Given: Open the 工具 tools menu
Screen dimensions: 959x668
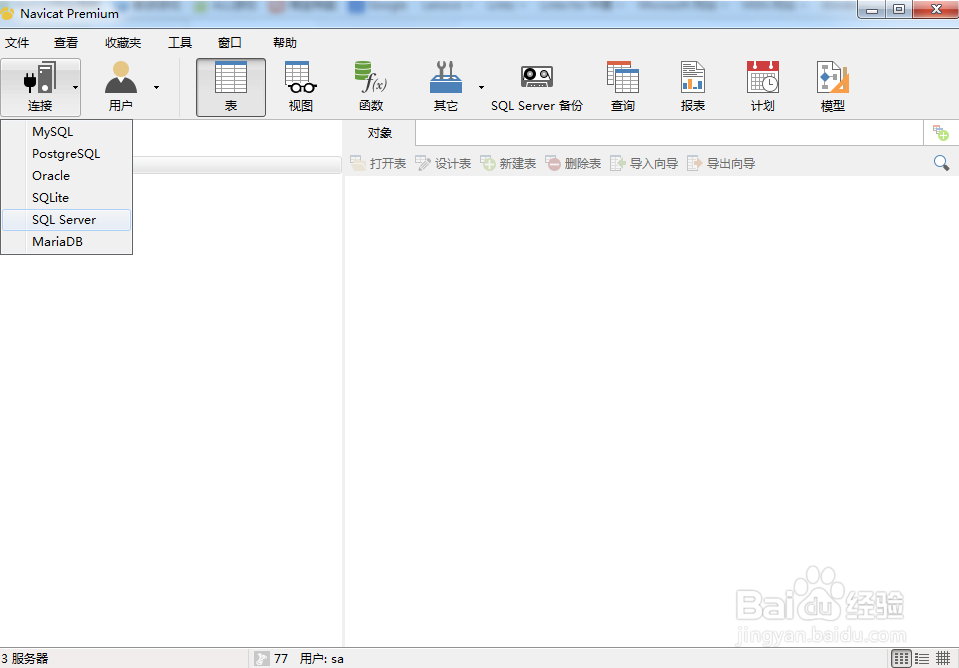Looking at the screenshot, I should click(x=180, y=43).
